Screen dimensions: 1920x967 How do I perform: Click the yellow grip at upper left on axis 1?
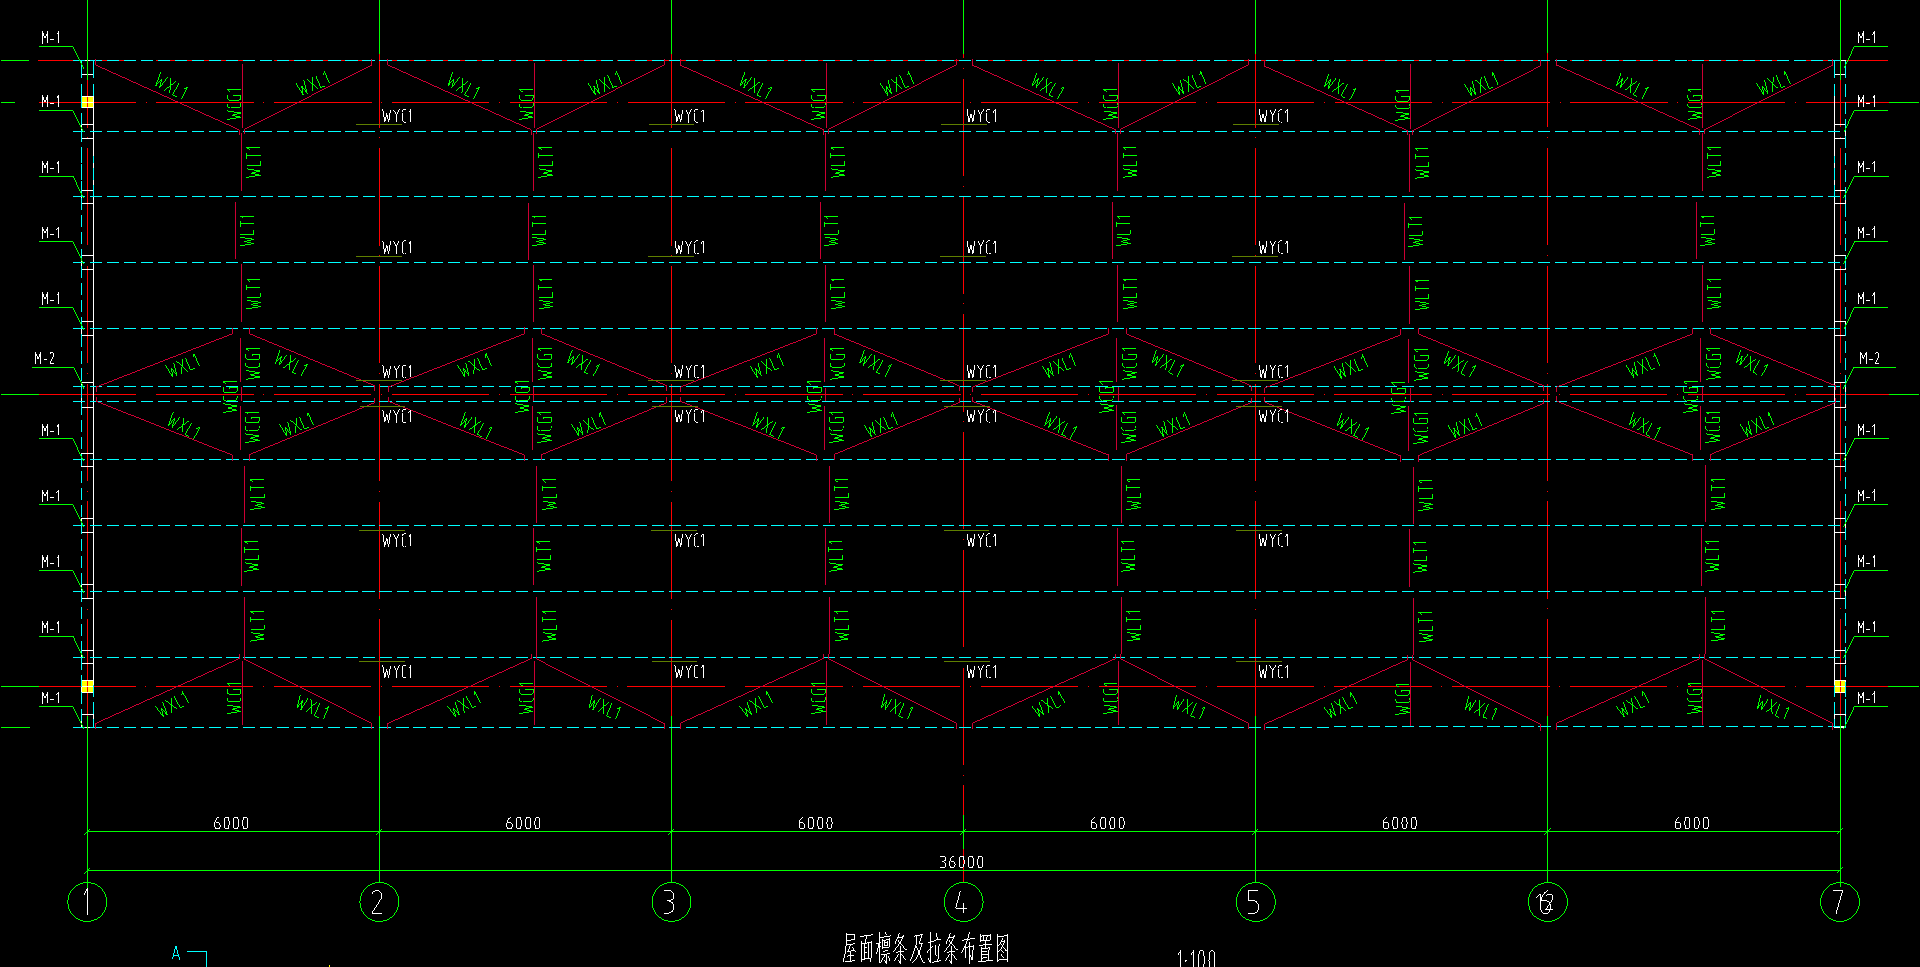pyautogui.click(x=87, y=102)
